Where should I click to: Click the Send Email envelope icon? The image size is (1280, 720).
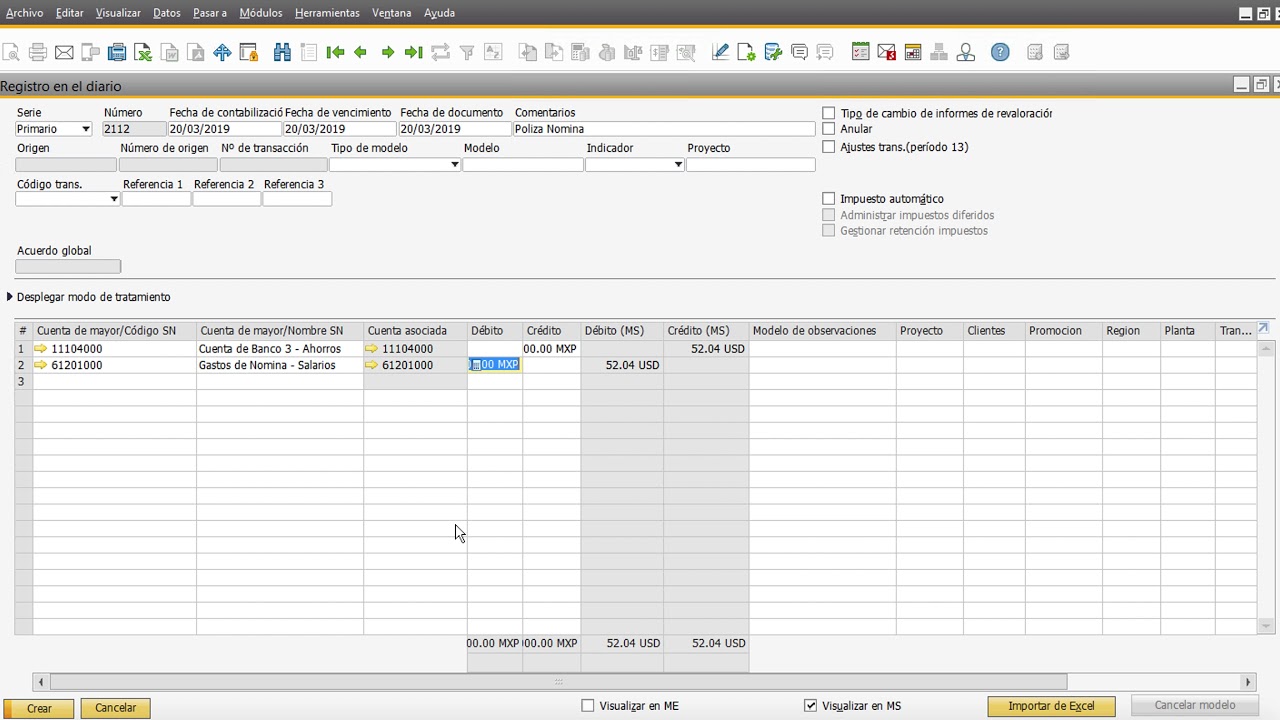coord(64,52)
